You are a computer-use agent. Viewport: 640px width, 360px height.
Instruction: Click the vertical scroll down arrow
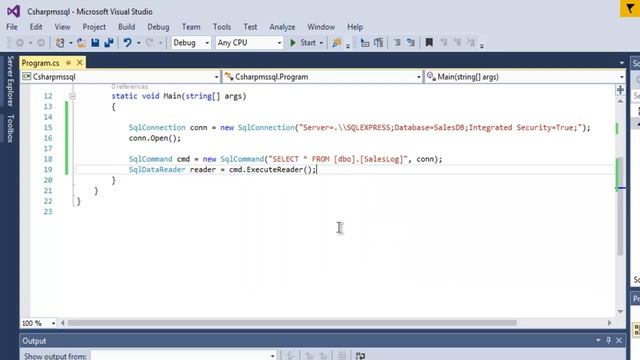click(620, 312)
